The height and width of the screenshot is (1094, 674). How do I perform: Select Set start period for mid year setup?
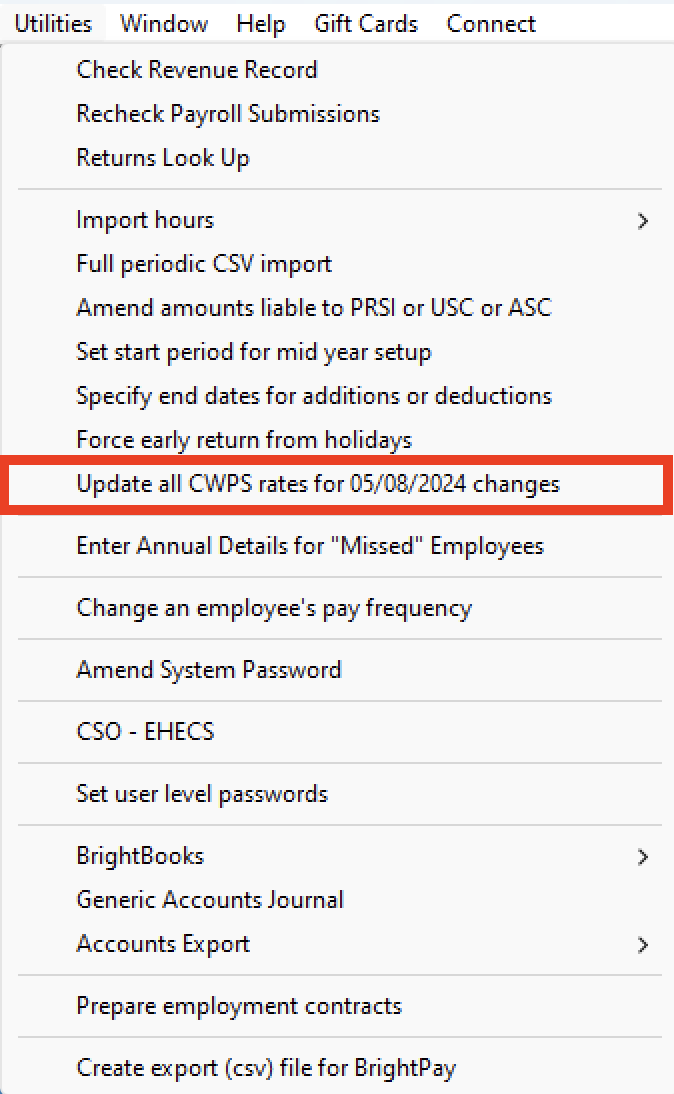tap(254, 352)
